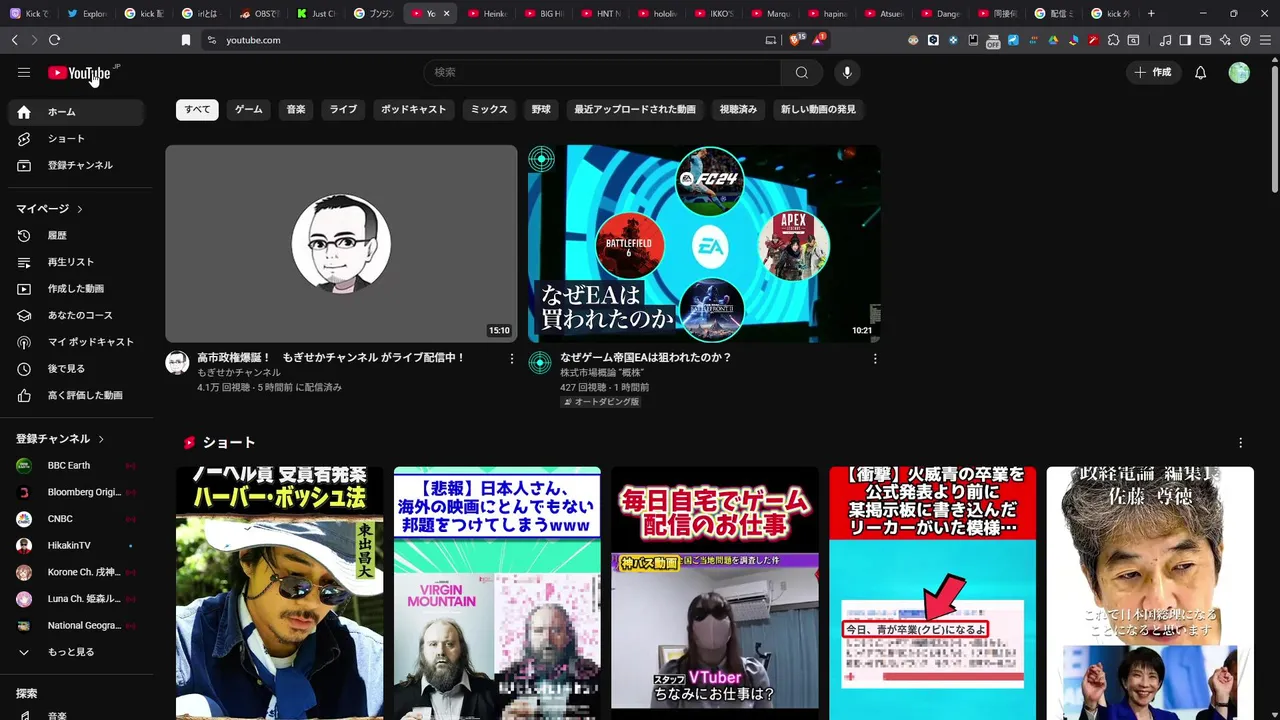Open National Geographic channel

coord(76,626)
